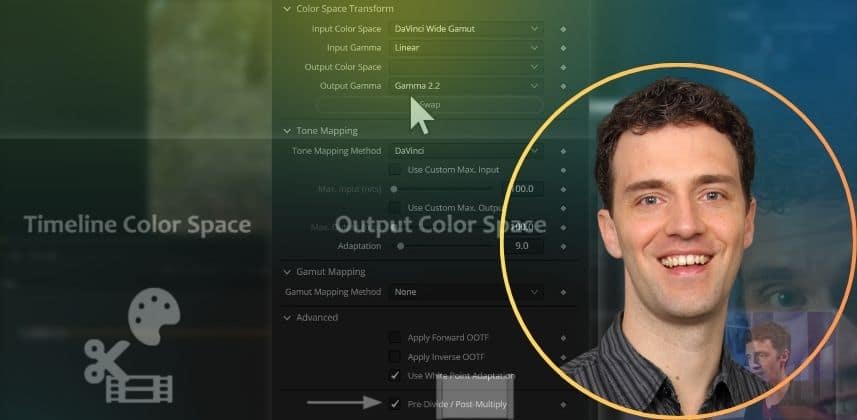Enable Apply Inverse OOTF checkbox
The image size is (857, 420).
click(x=395, y=357)
